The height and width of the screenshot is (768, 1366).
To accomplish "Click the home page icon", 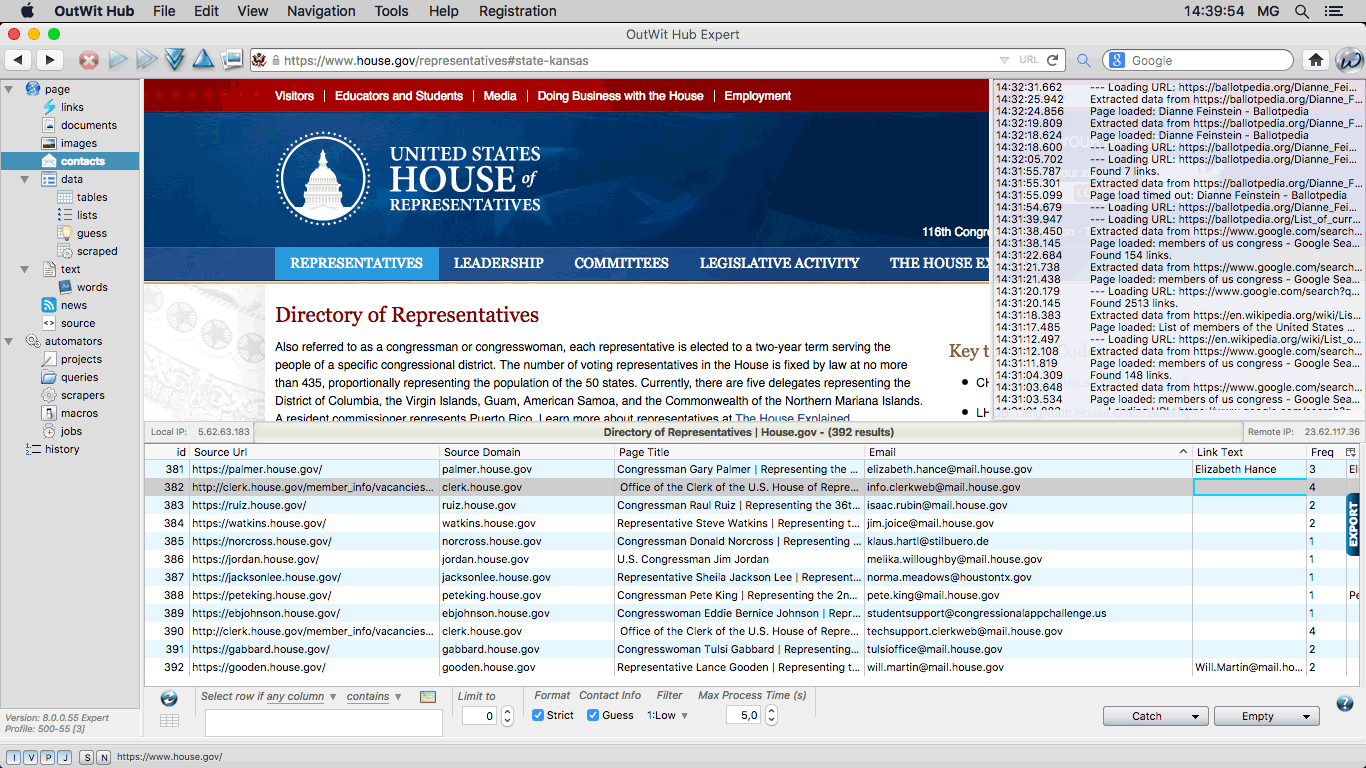I will (x=1316, y=60).
